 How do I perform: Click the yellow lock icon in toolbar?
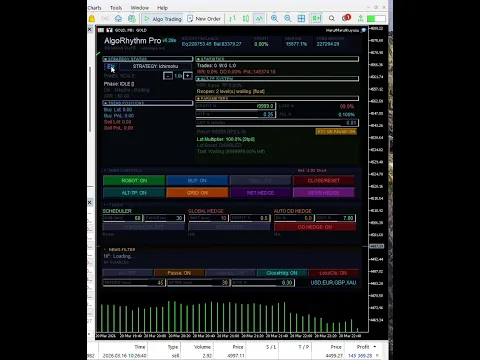point(92,19)
